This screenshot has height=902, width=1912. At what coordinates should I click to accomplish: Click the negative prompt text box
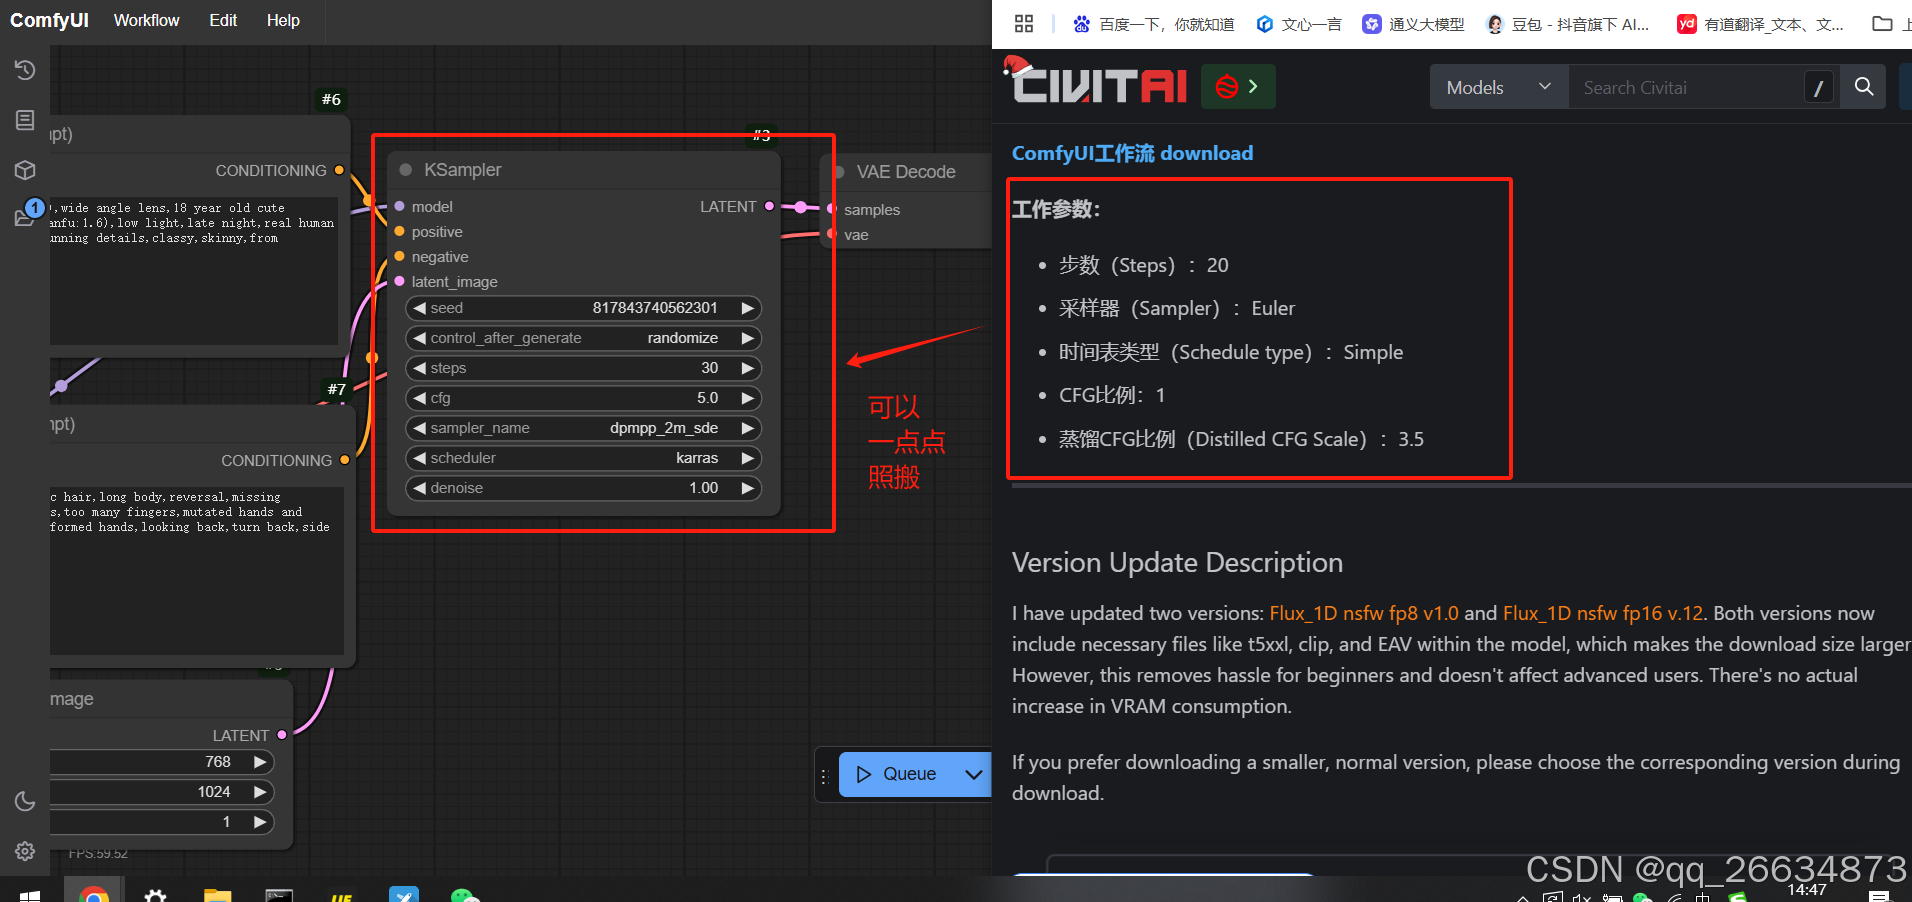click(x=197, y=570)
